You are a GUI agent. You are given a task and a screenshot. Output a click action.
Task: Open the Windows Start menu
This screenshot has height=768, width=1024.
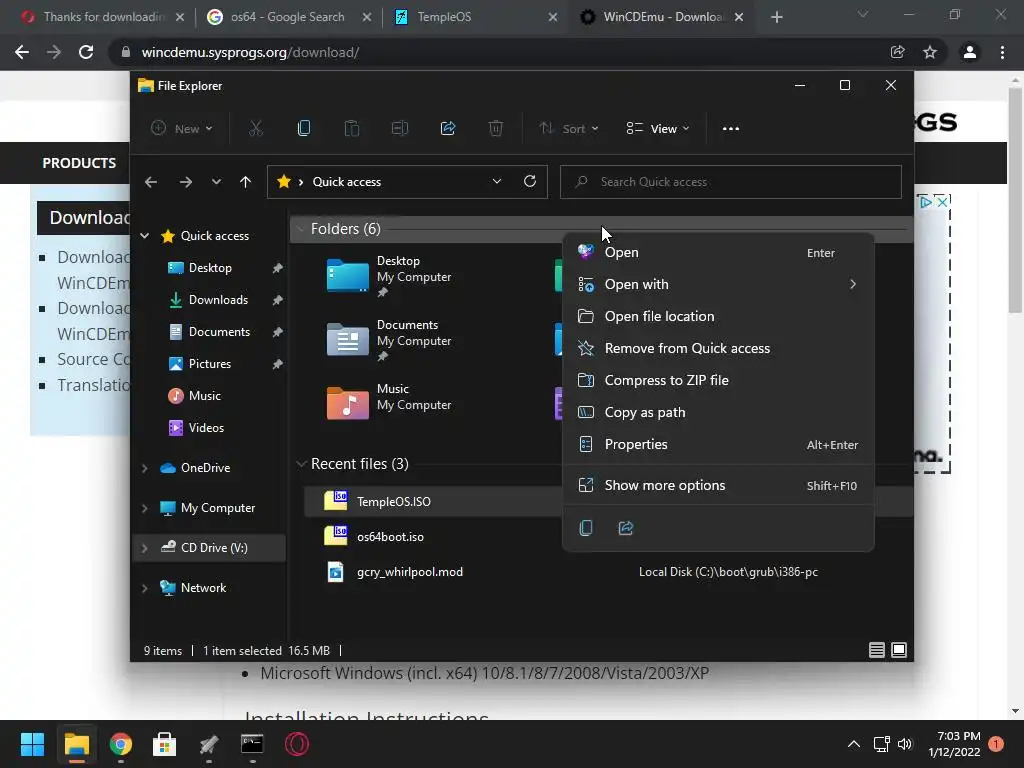tap(32, 744)
